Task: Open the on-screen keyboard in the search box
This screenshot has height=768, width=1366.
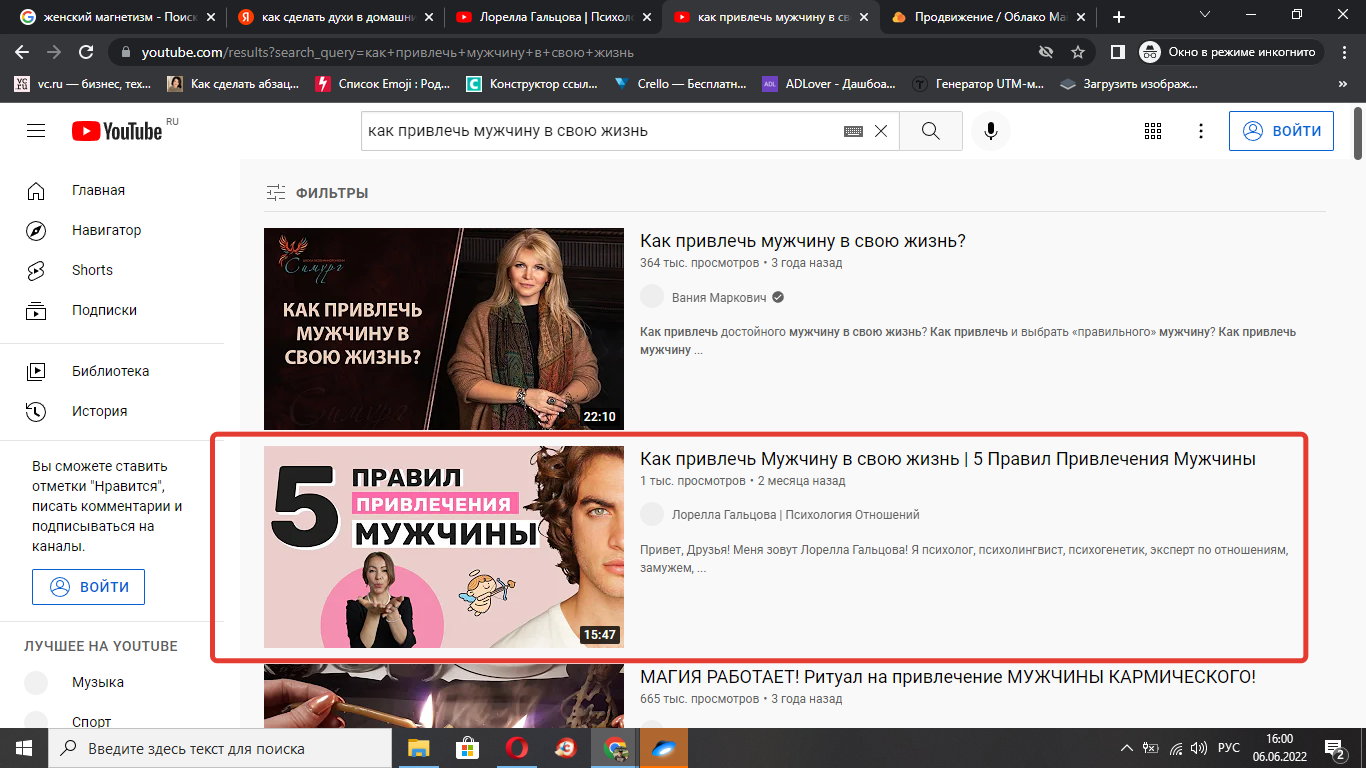Action: coord(853,131)
